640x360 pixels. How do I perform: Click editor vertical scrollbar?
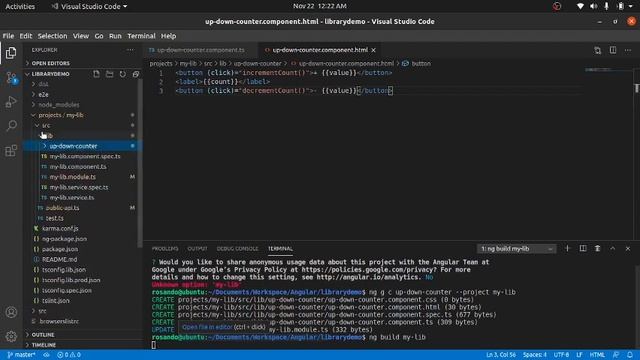(637, 154)
